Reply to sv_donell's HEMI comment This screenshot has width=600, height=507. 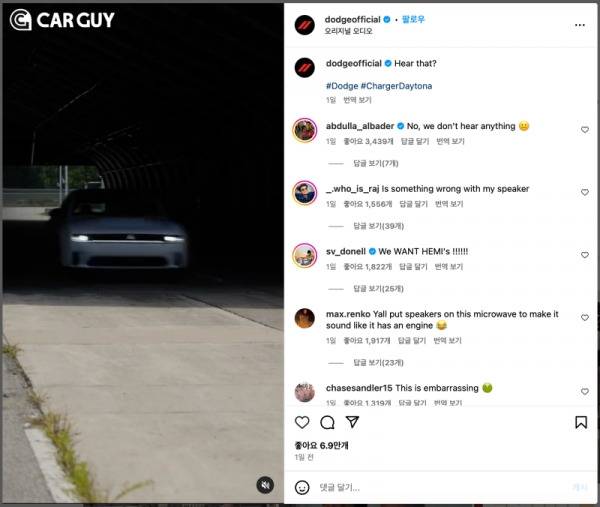coord(413,267)
